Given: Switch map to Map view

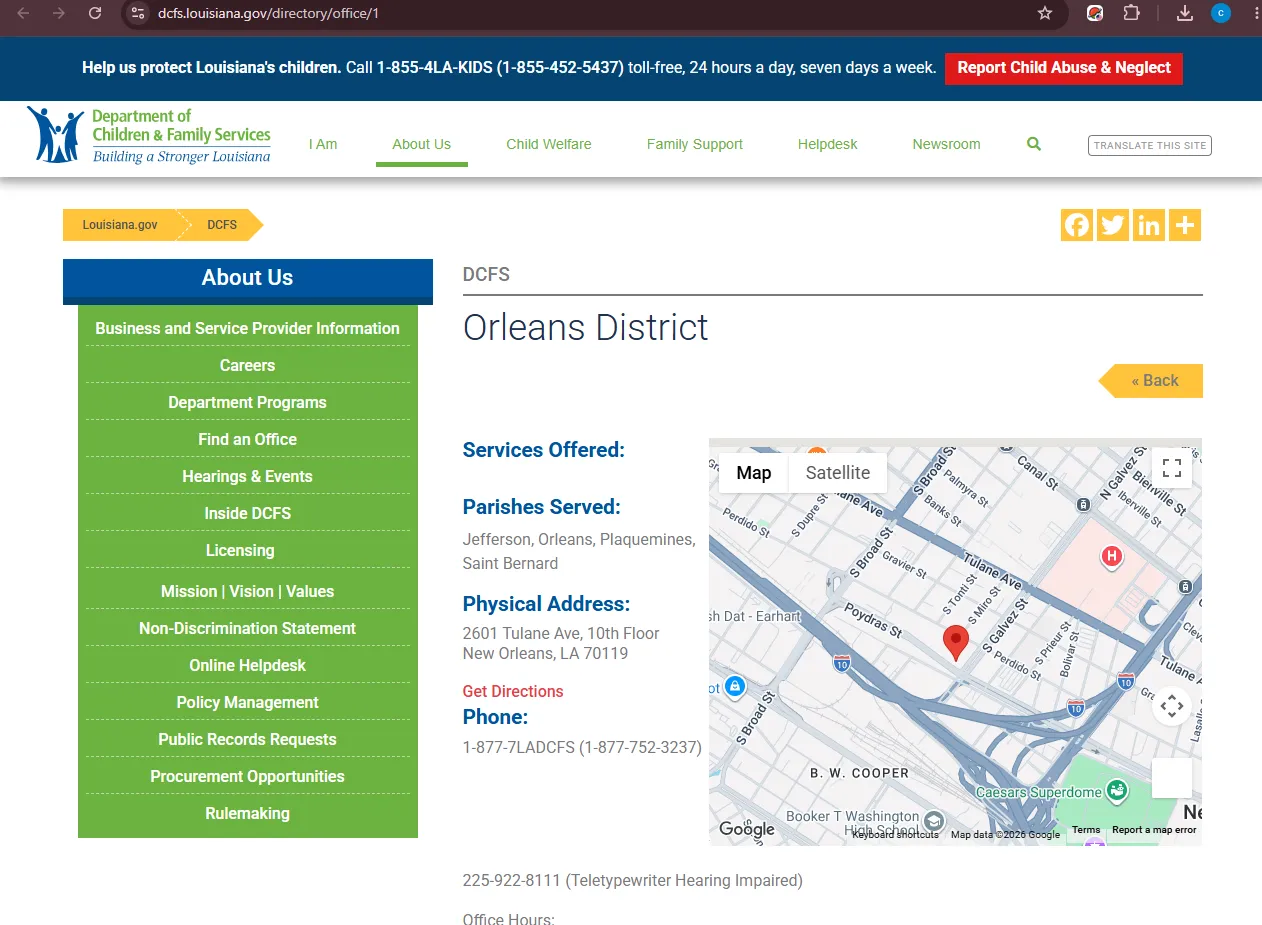Looking at the screenshot, I should tap(754, 473).
